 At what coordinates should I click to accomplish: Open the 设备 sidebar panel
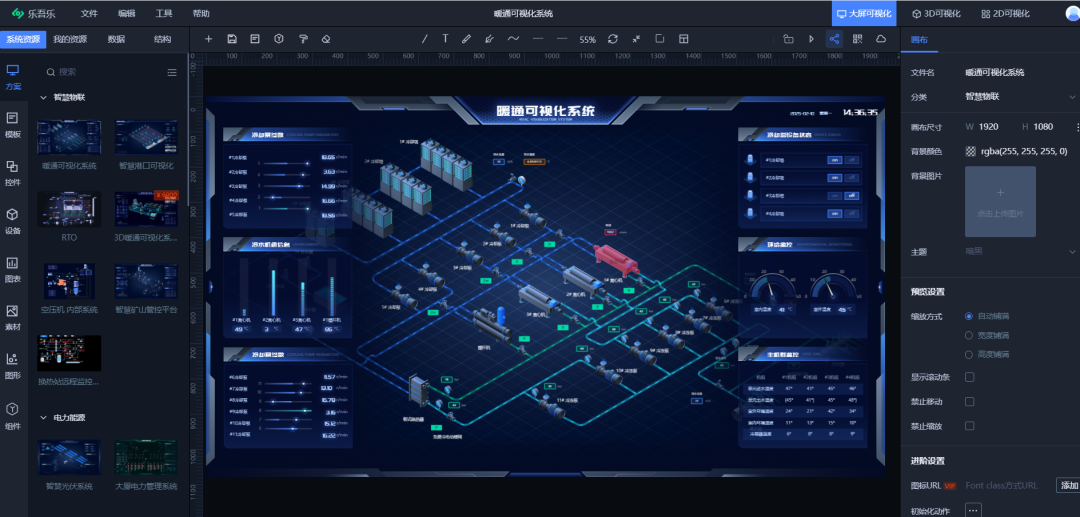coord(13,222)
